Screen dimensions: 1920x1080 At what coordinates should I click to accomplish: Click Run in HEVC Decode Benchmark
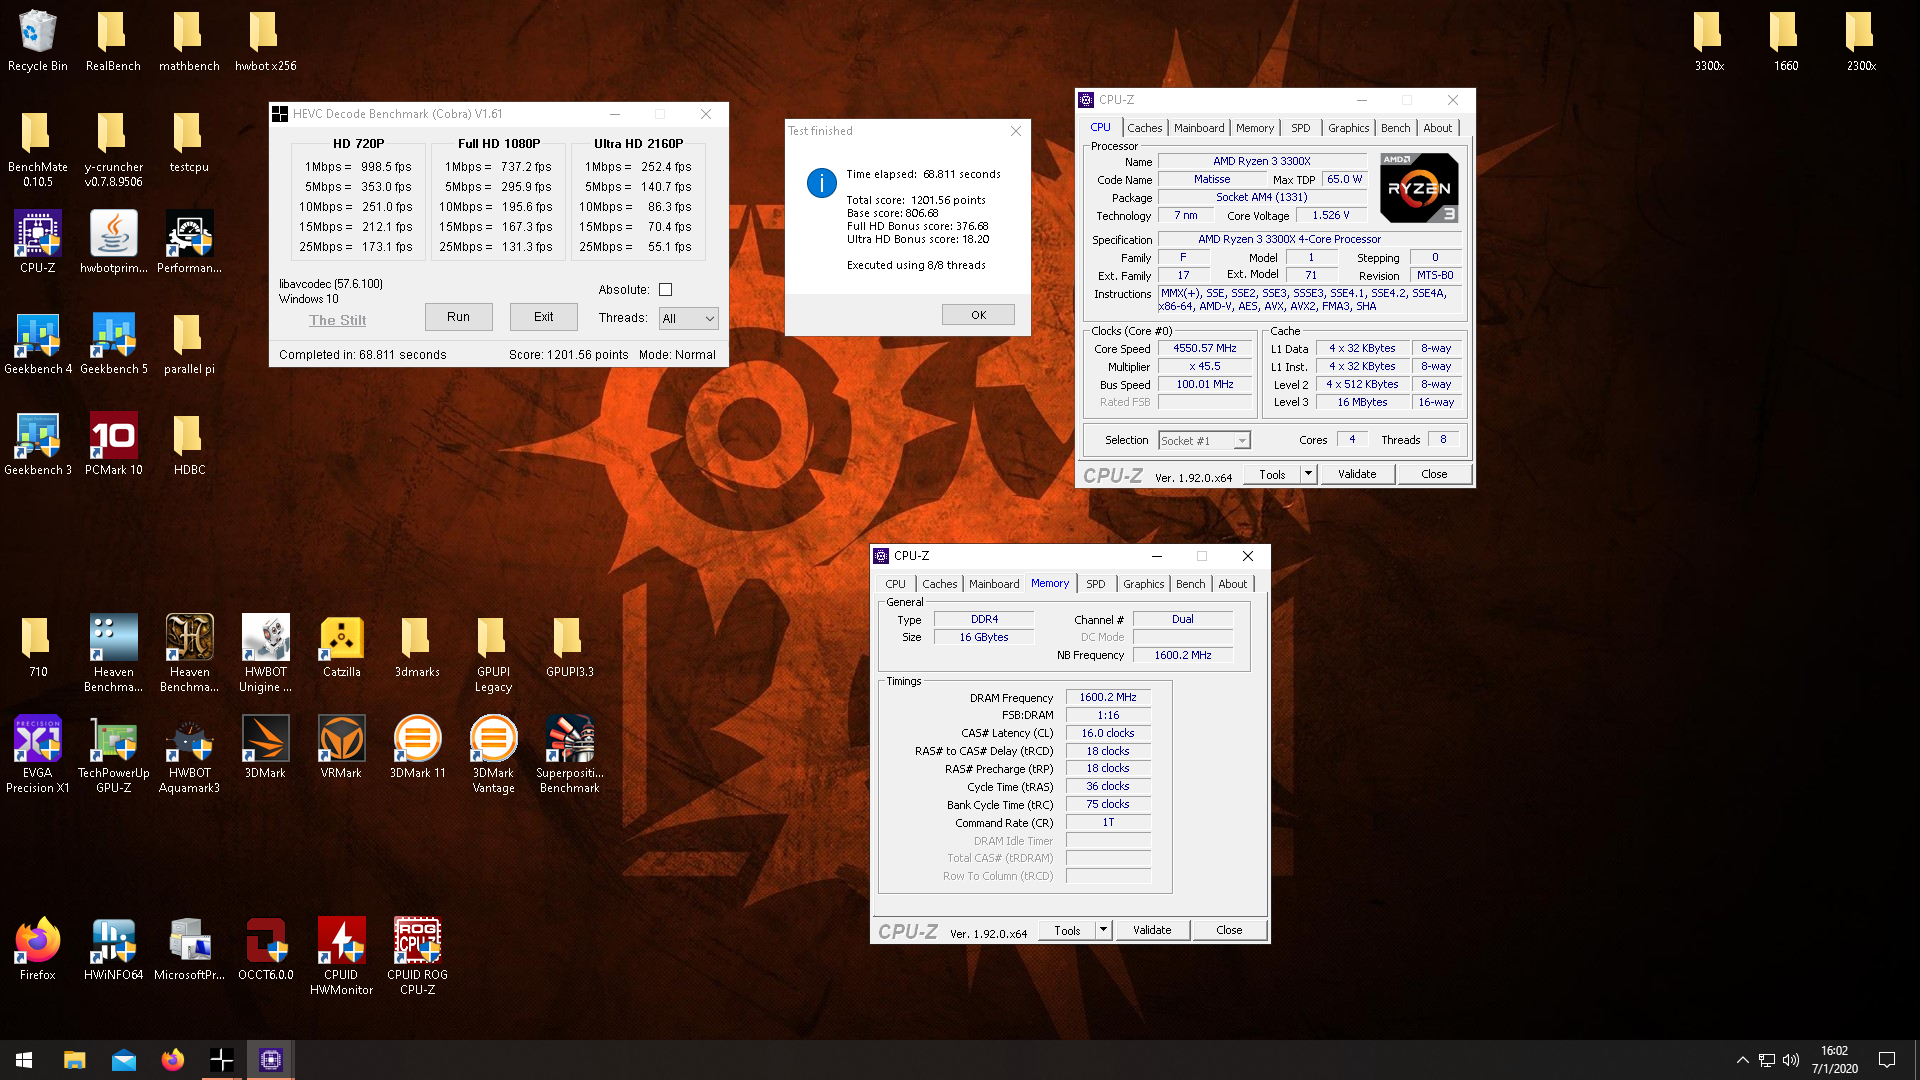point(458,317)
